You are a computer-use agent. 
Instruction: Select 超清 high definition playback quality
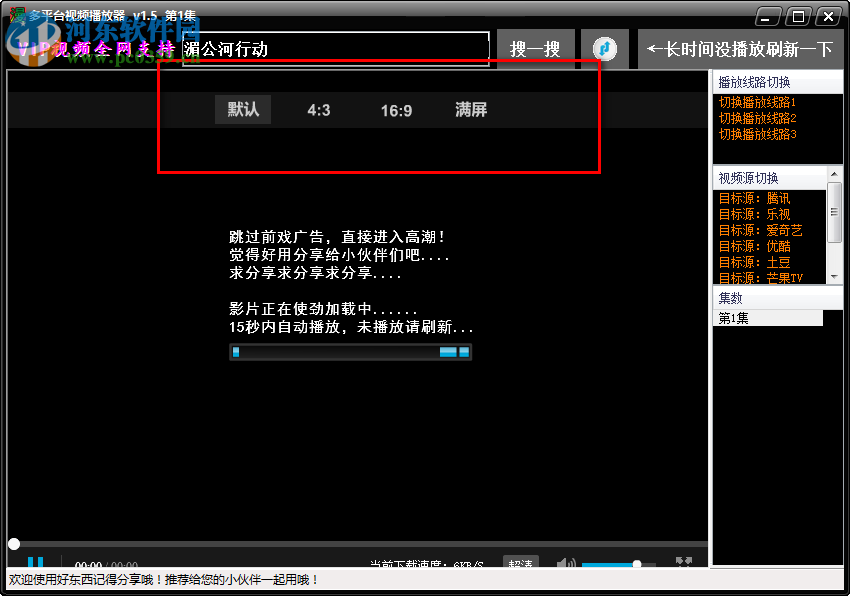(x=520, y=562)
